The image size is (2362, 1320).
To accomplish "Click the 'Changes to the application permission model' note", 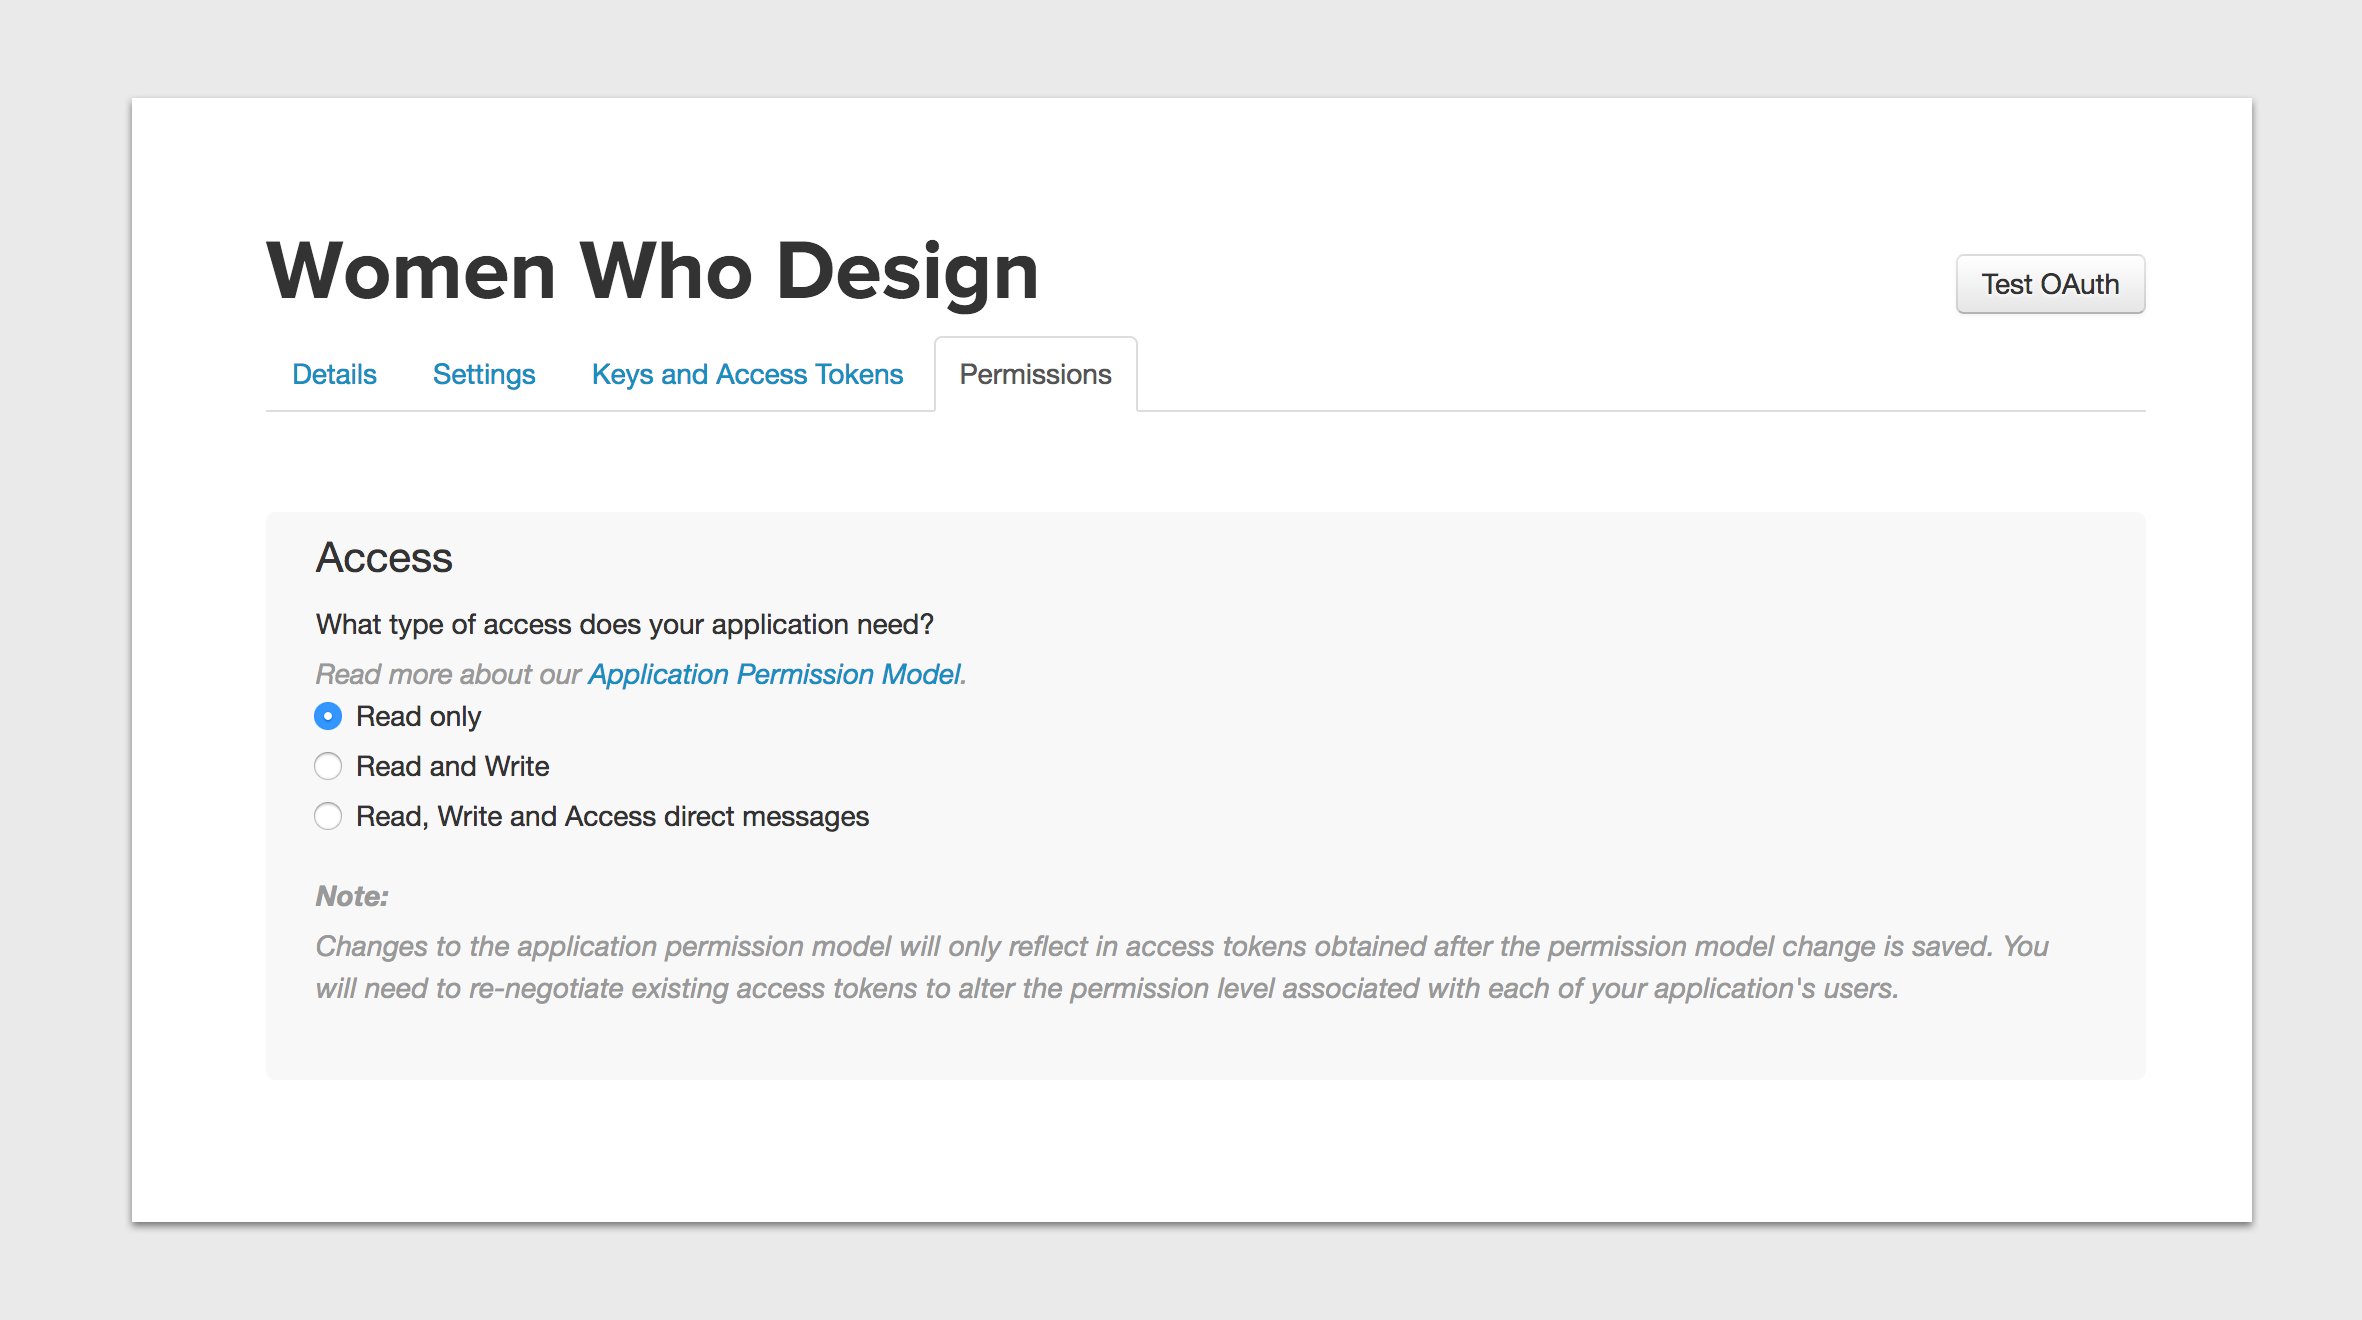I will pyautogui.click(x=1182, y=967).
